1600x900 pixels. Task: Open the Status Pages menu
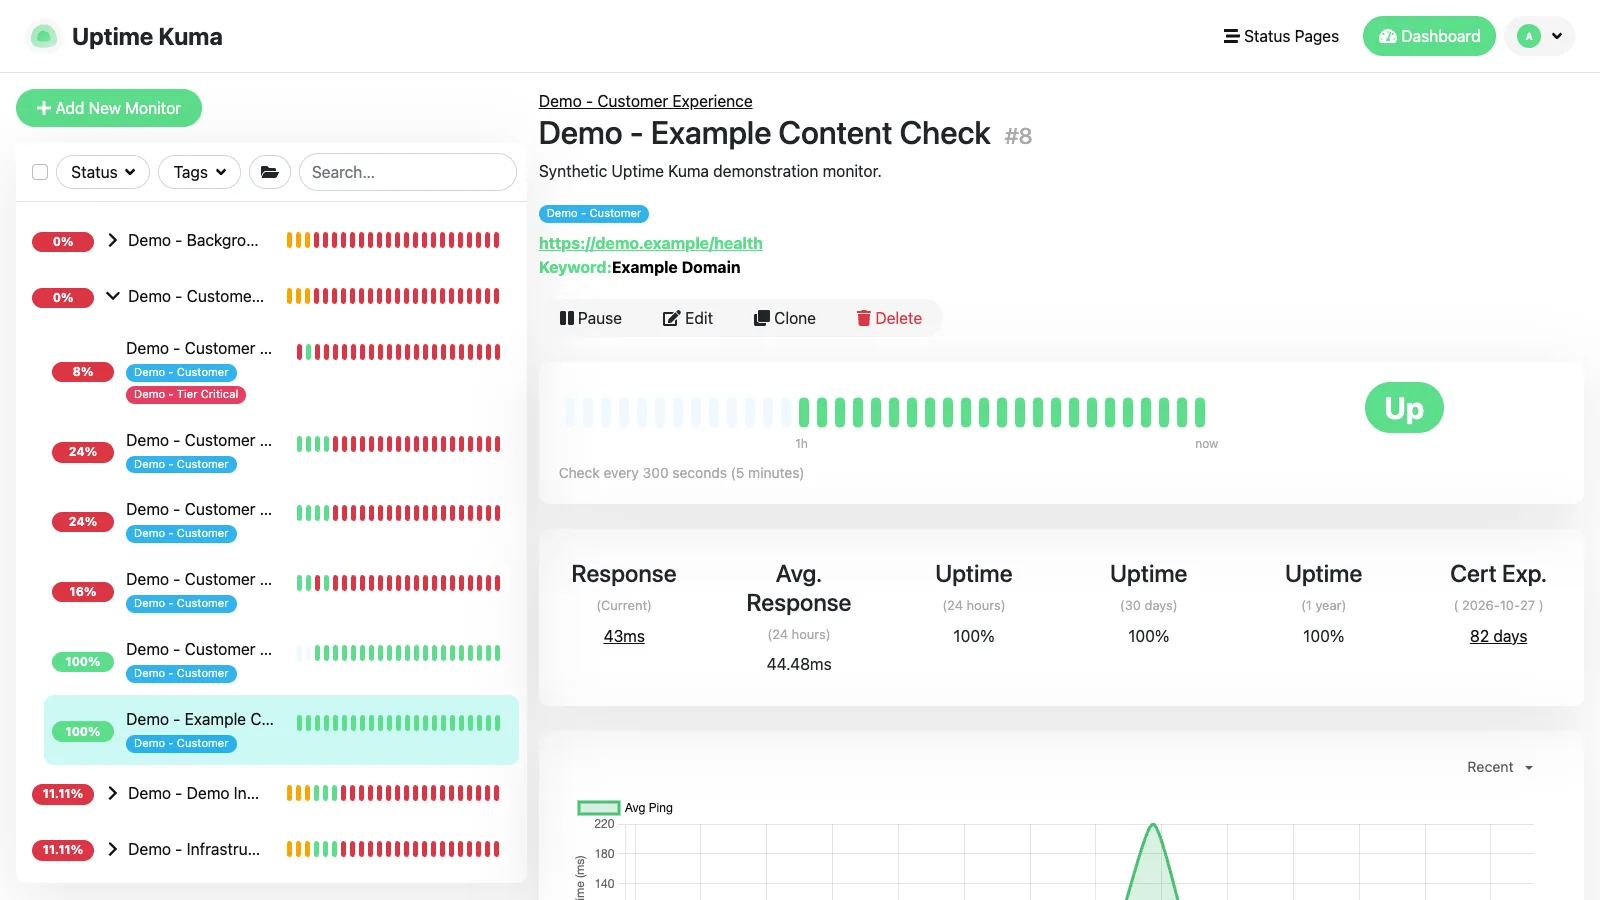[x=1281, y=36]
